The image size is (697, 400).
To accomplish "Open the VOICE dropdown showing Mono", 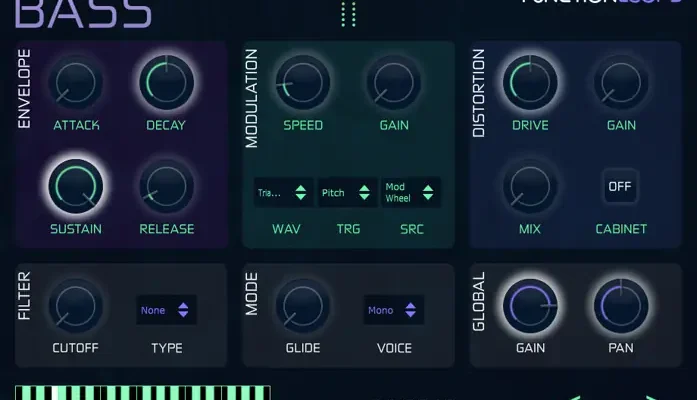I will click(x=393, y=310).
